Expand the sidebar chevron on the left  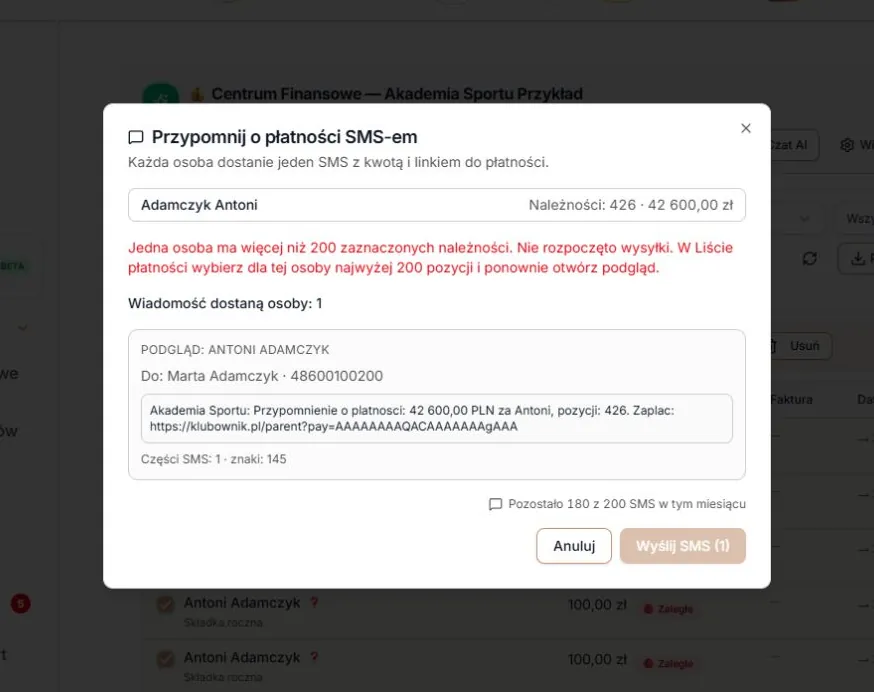tap(23, 328)
